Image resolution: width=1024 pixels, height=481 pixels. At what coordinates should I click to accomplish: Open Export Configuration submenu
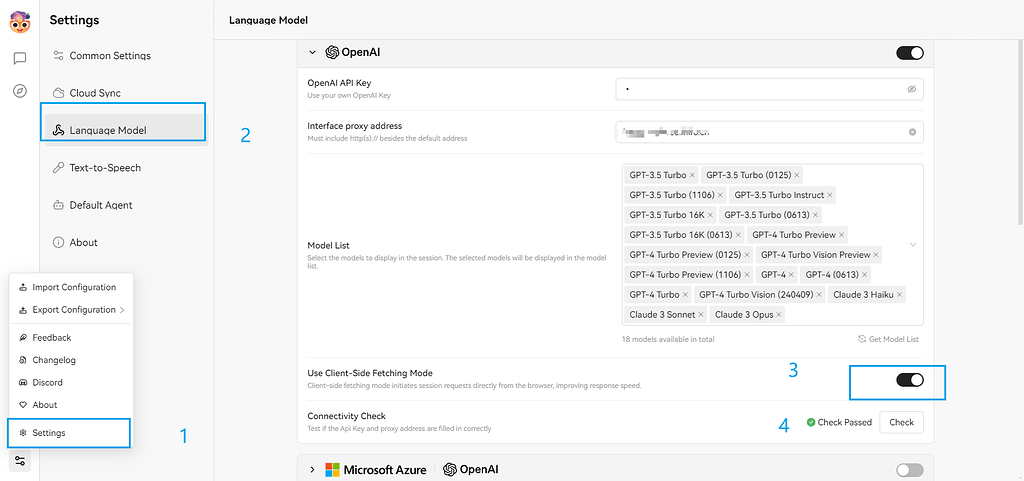(x=71, y=309)
